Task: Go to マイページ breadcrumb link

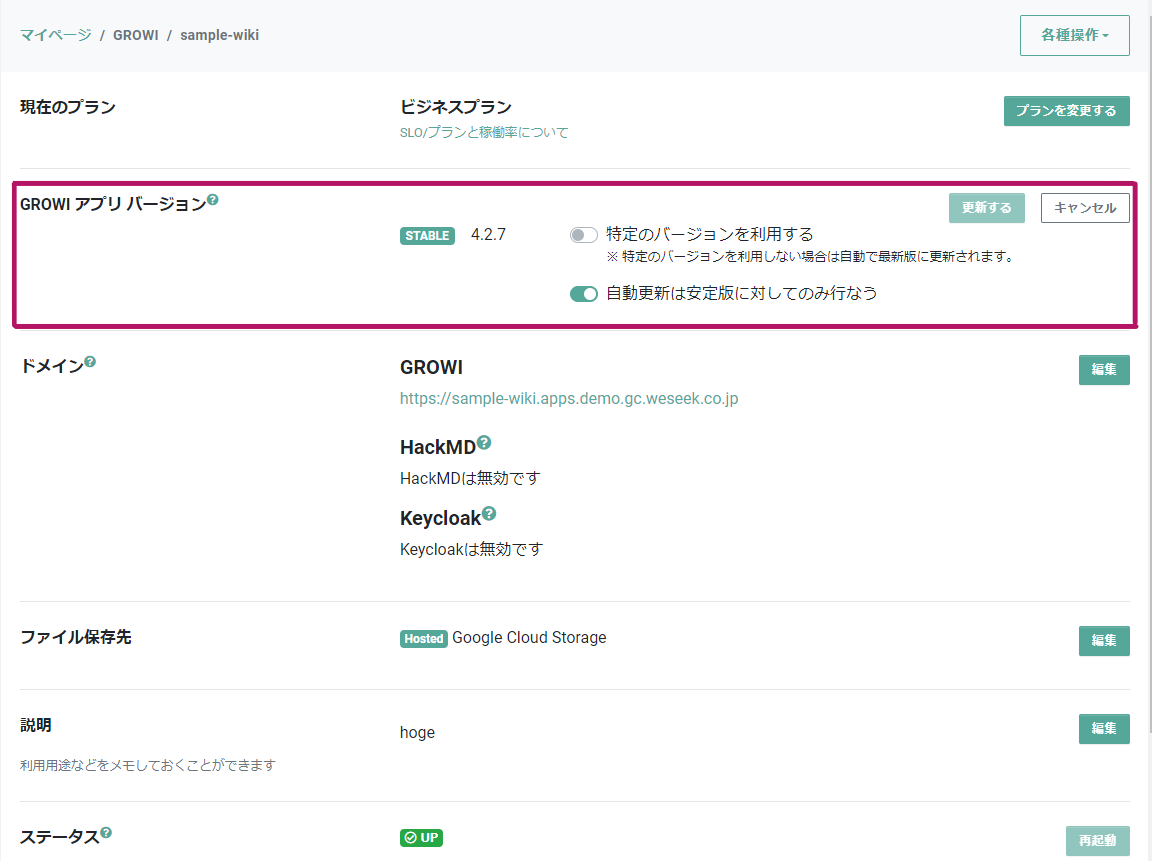Action: pos(56,35)
